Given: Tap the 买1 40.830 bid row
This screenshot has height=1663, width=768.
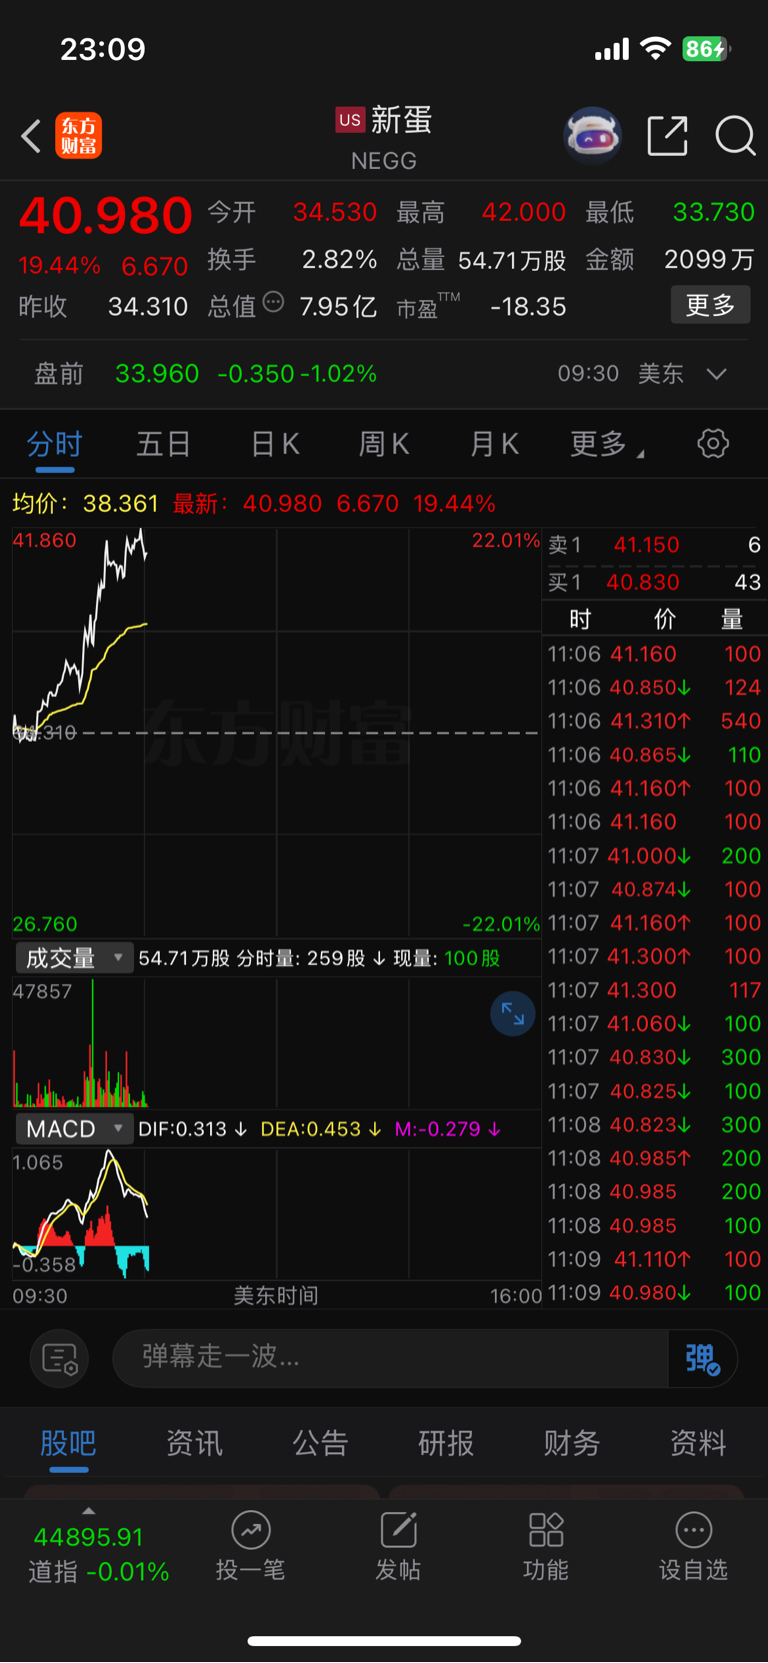Looking at the screenshot, I should point(655,582).
